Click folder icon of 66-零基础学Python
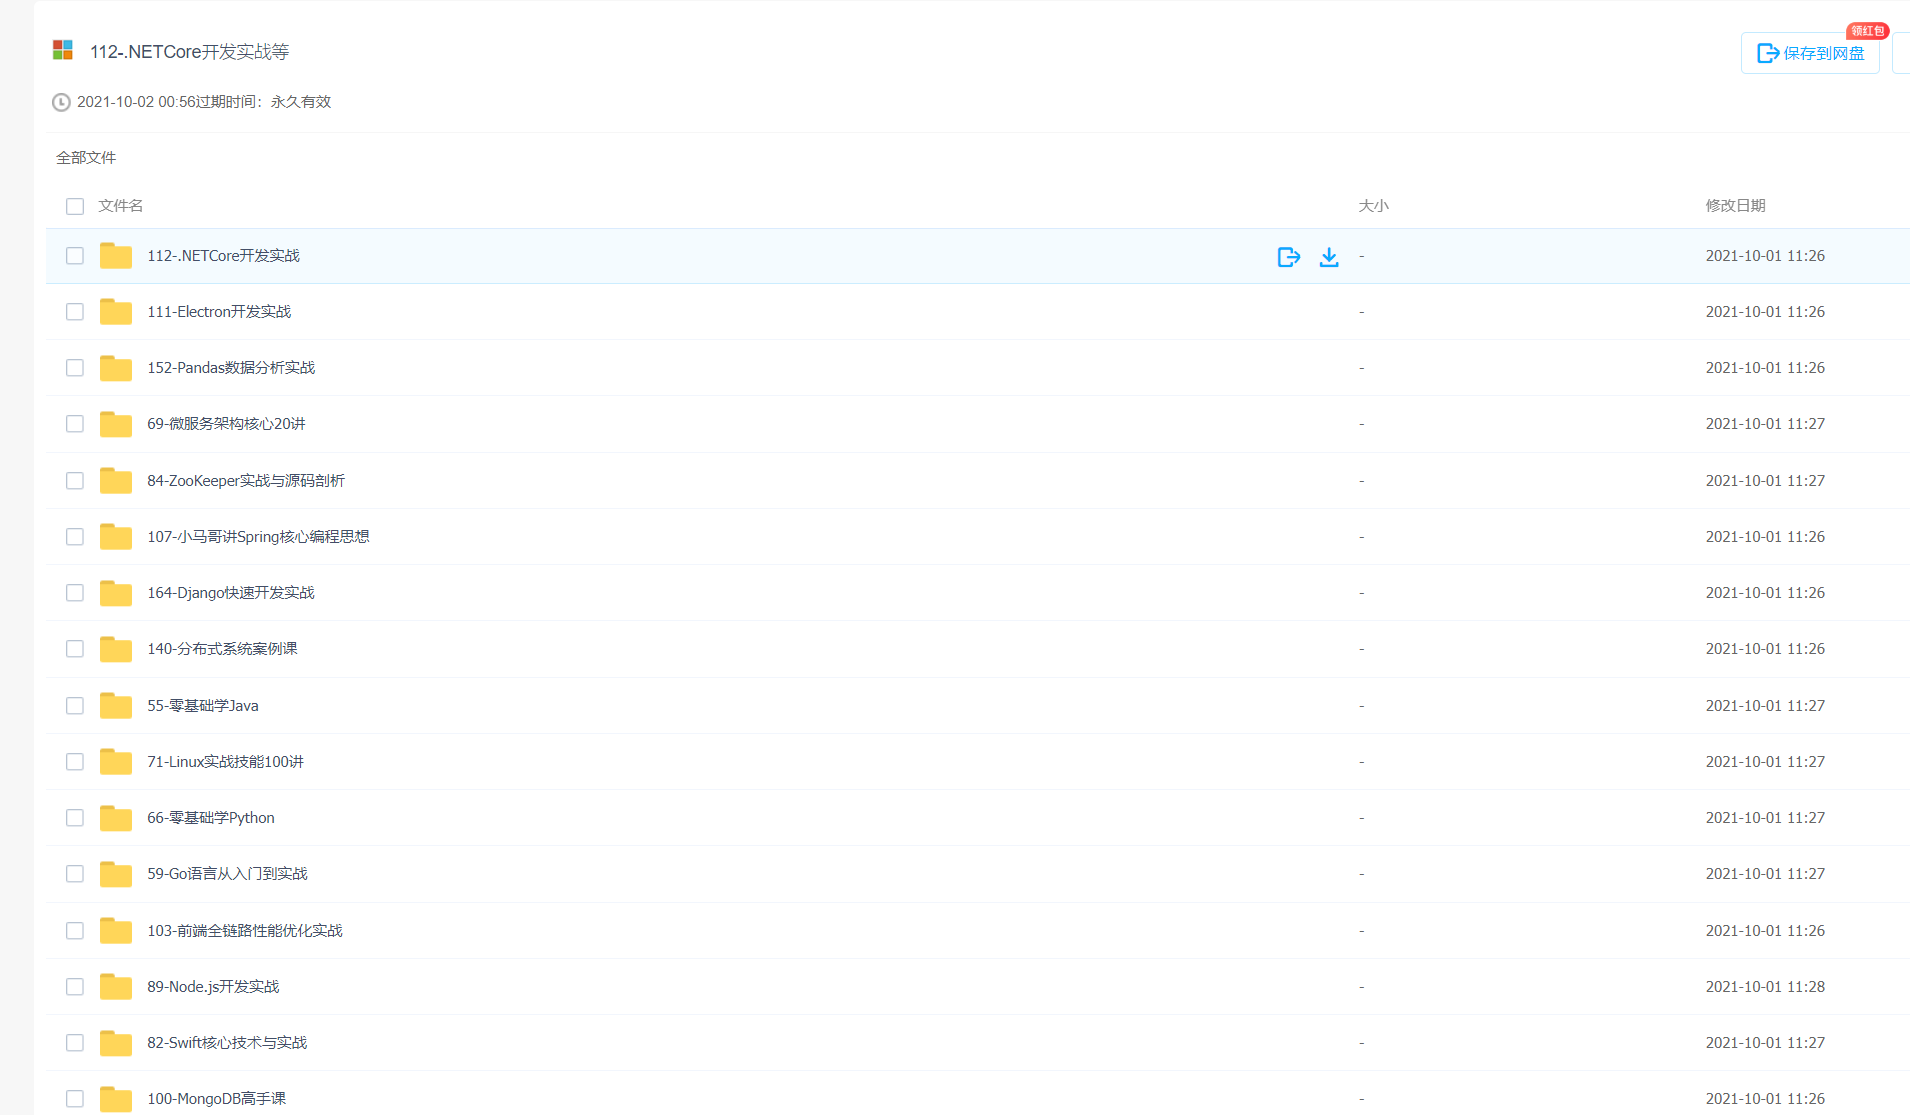Viewport: 1910px width, 1115px height. point(116,818)
